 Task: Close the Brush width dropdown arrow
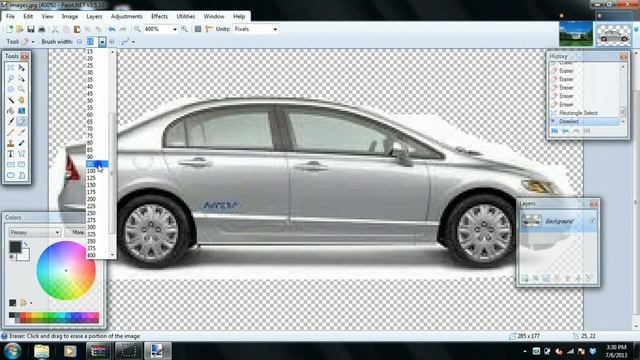(x=102, y=42)
